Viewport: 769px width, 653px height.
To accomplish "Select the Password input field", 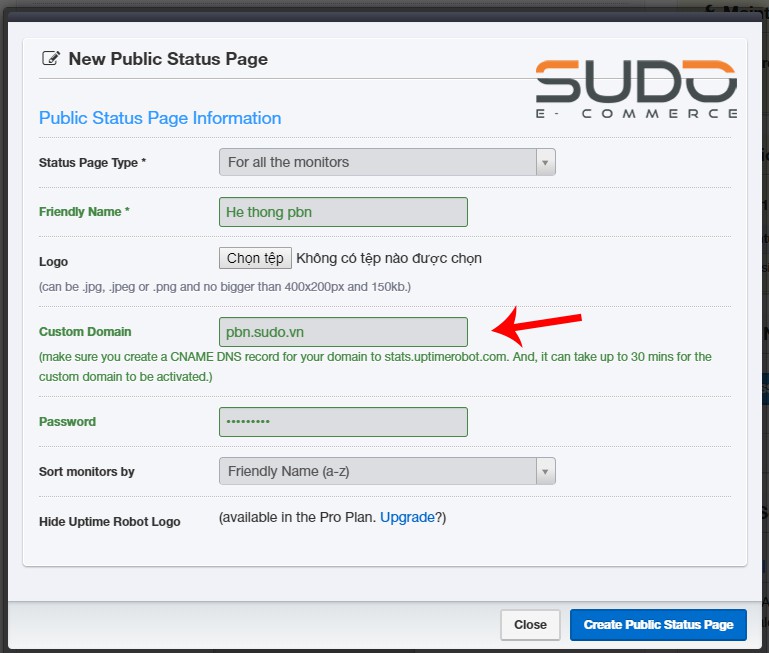I will click(343, 422).
